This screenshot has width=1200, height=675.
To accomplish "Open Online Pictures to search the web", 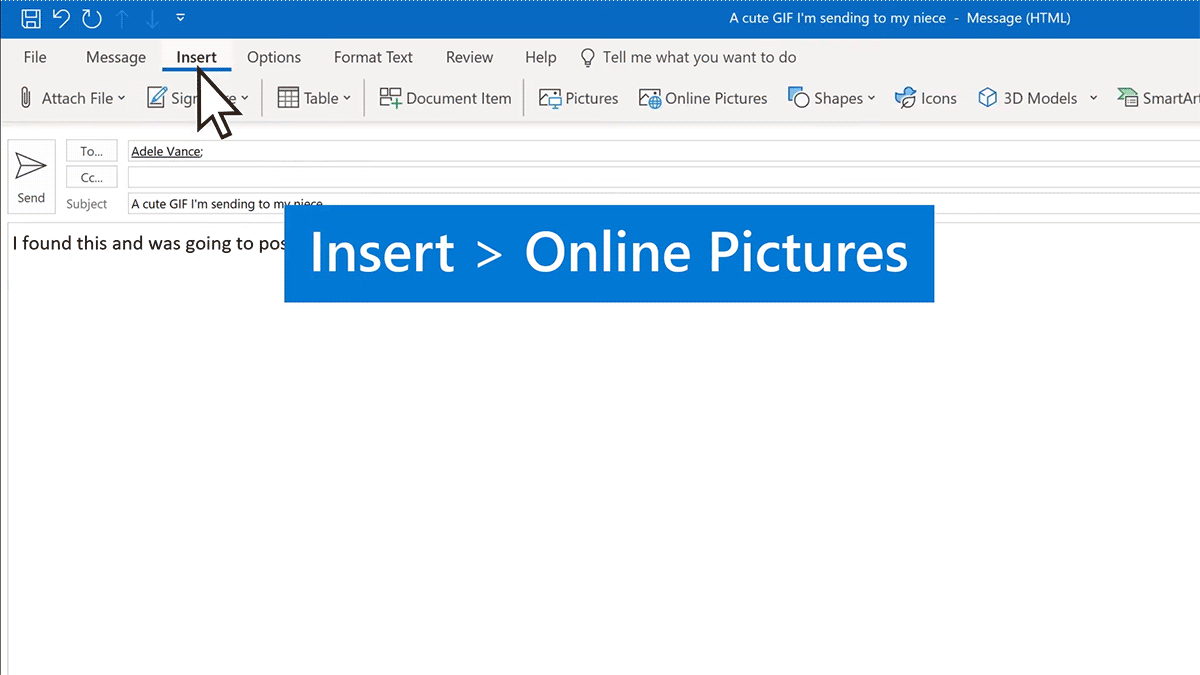I will [x=703, y=98].
